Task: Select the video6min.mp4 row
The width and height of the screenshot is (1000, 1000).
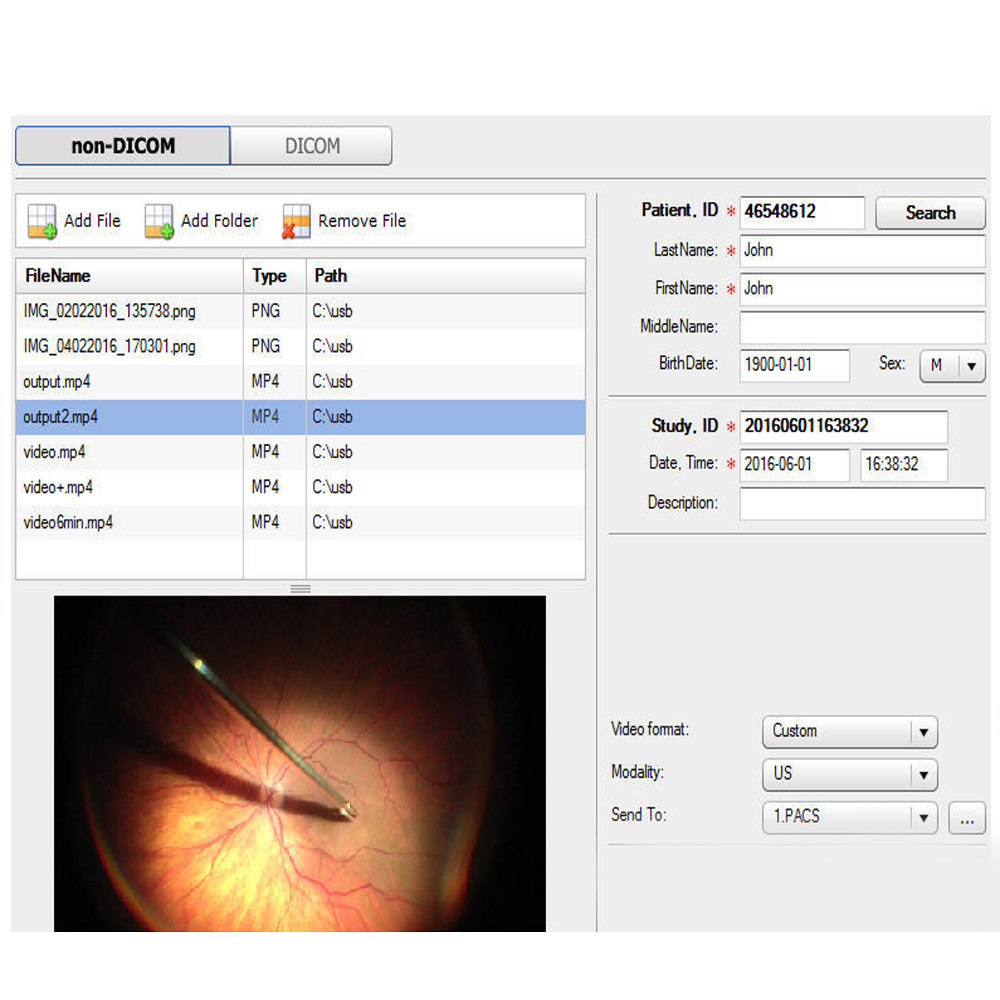Action: [300, 523]
